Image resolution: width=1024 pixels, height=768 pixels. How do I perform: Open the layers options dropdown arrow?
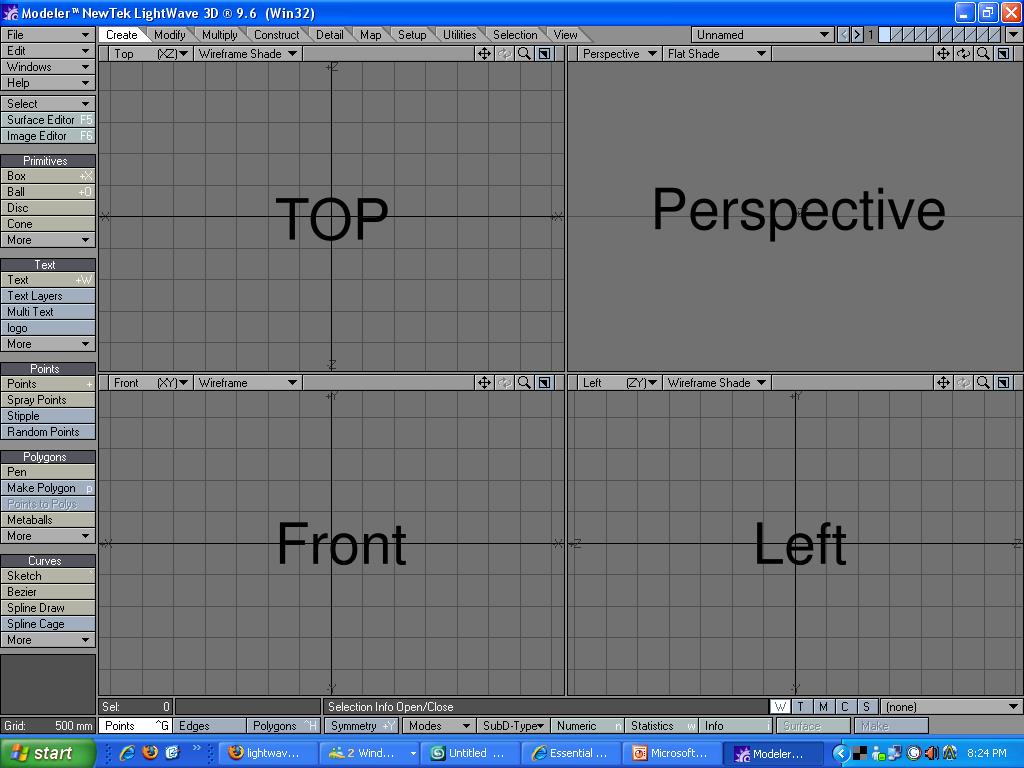click(x=1013, y=35)
